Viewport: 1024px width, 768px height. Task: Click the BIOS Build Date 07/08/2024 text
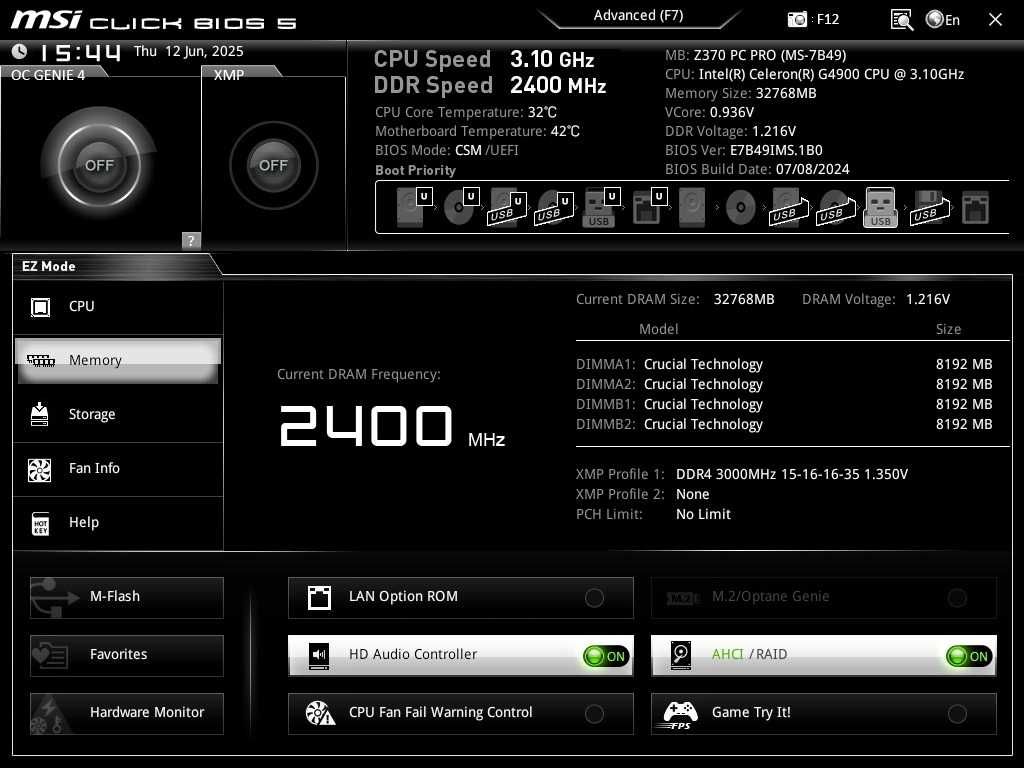757,169
